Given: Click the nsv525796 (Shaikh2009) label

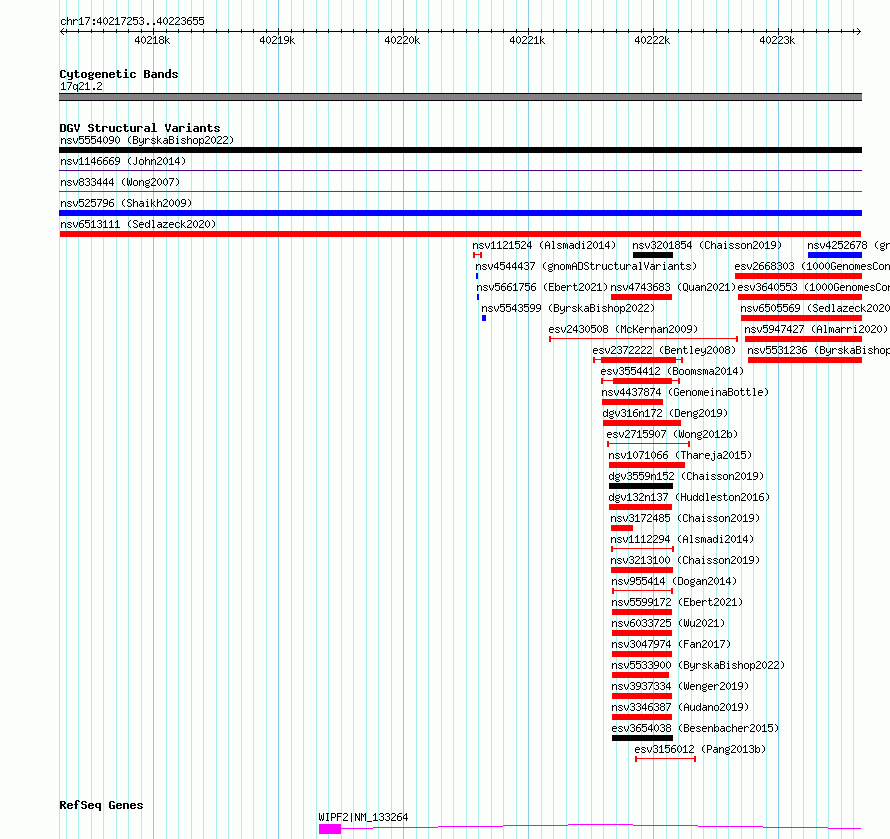Looking at the screenshot, I should (126, 203).
